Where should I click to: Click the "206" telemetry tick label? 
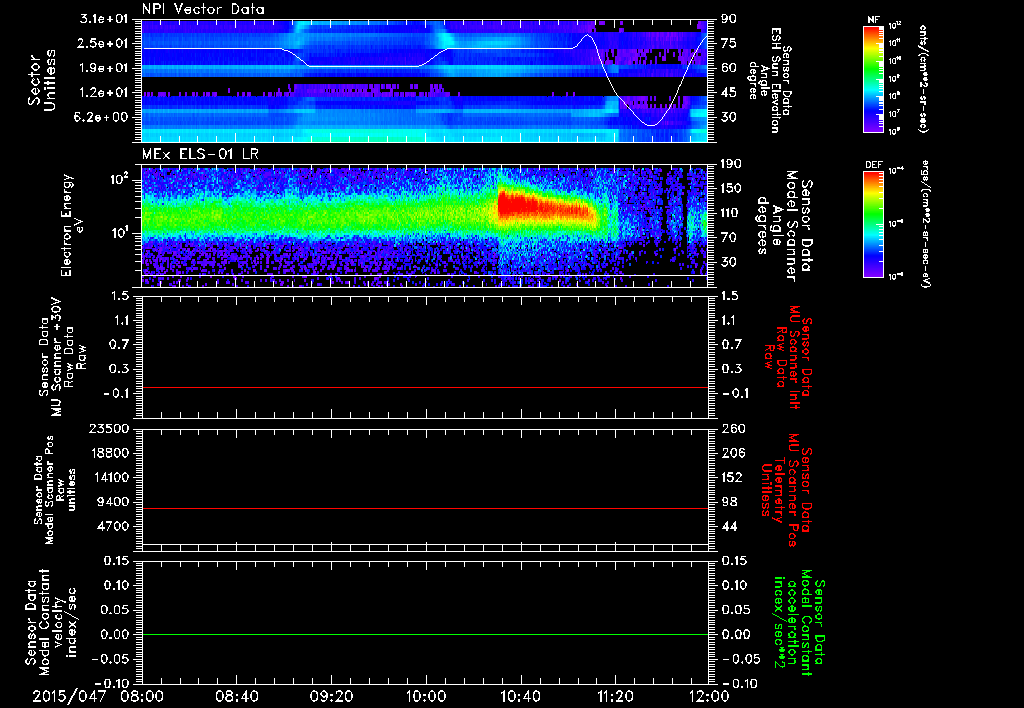(732, 453)
